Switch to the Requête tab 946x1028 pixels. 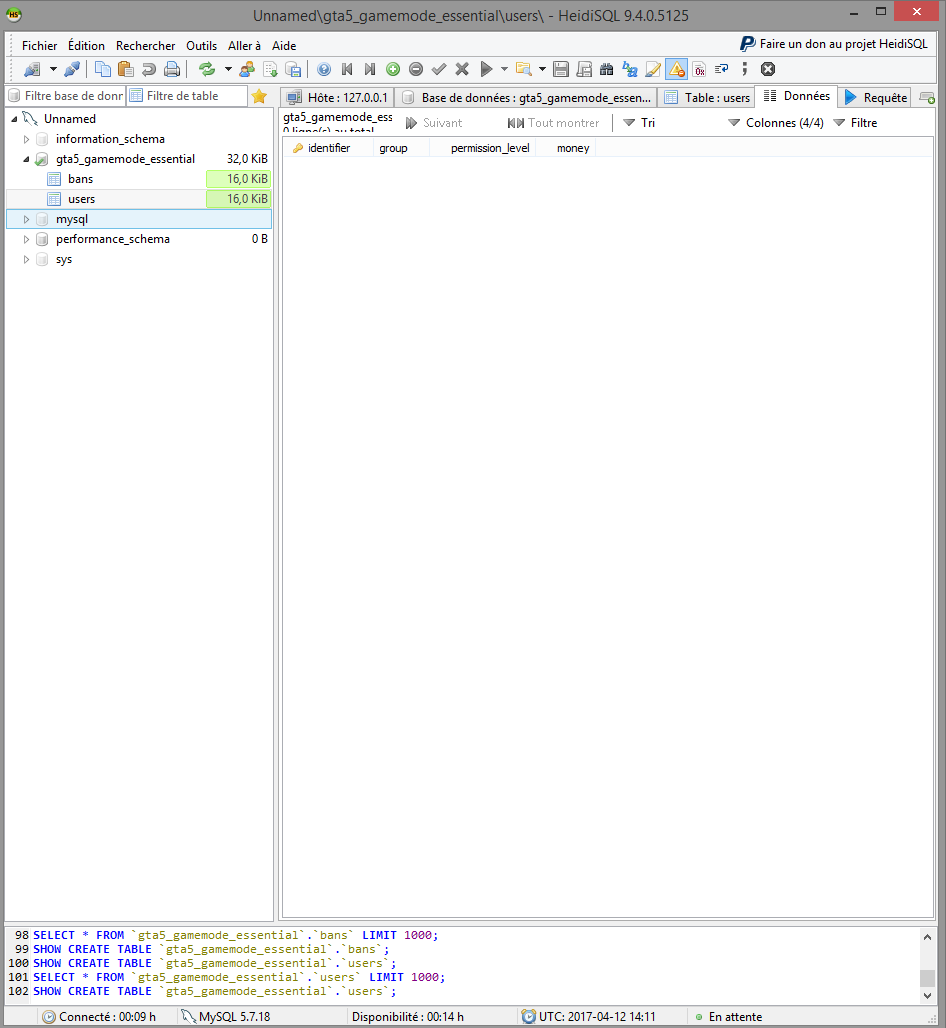click(876, 98)
